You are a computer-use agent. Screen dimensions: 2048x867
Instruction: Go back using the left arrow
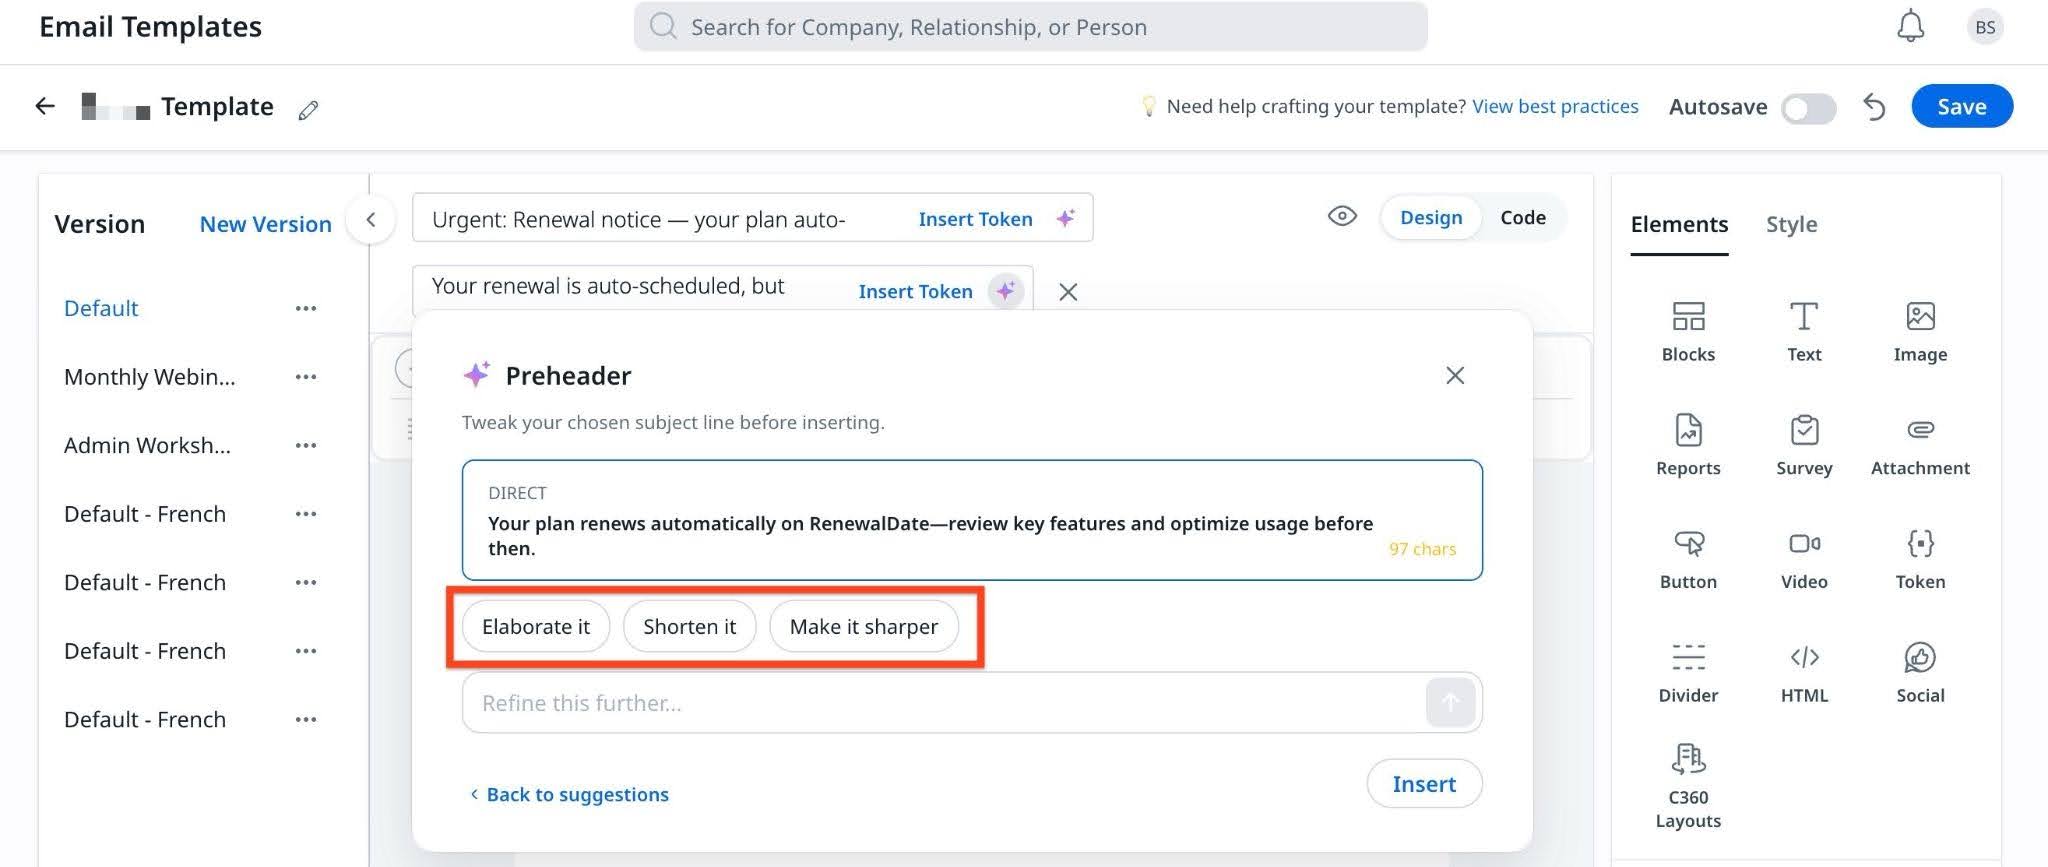tap(45, 106)
